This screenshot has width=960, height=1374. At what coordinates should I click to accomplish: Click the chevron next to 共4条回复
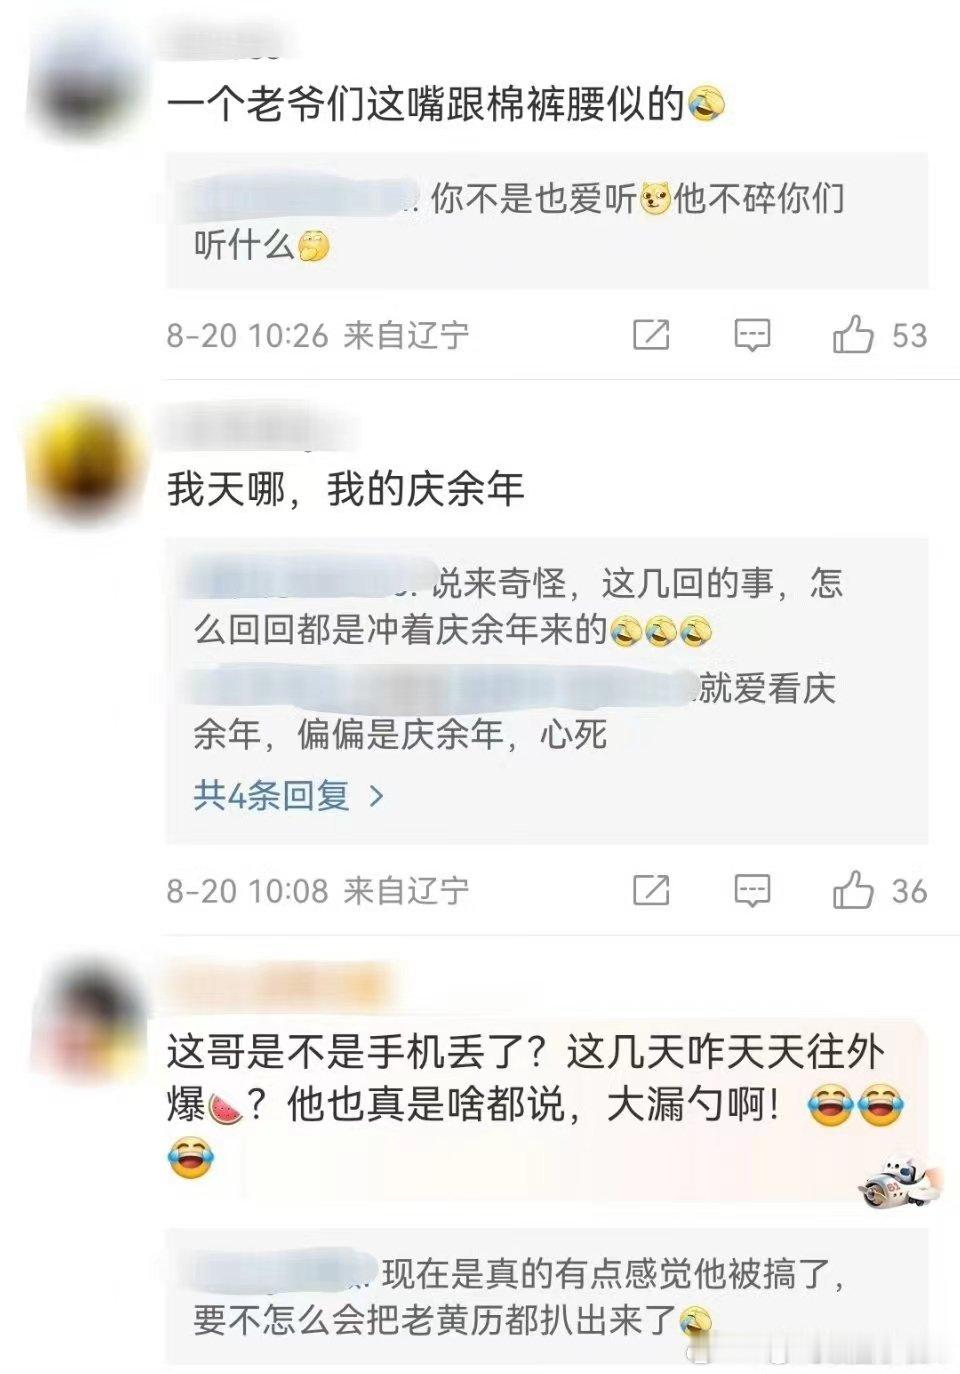tap(377, 796)
